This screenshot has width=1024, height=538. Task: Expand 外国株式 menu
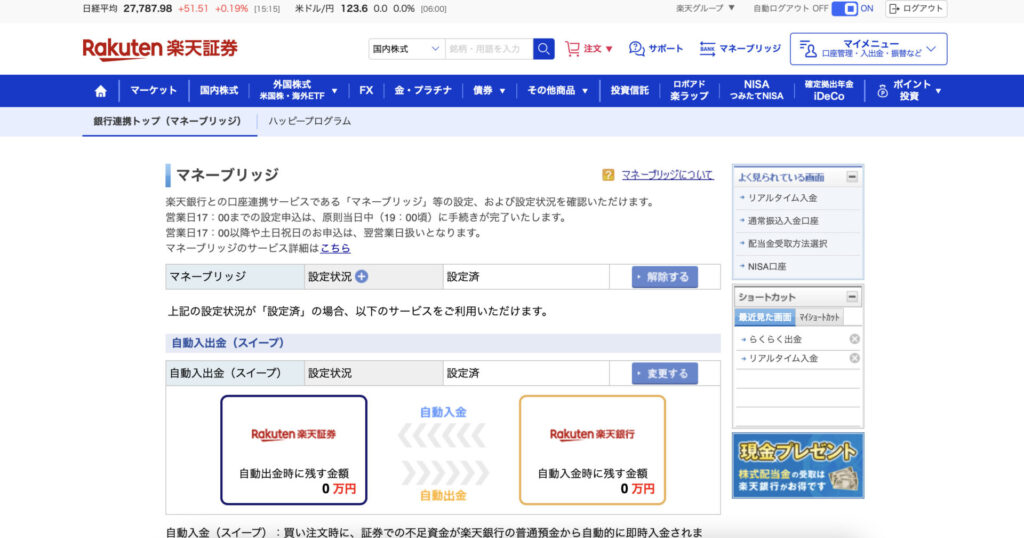(x=298, y=91)
